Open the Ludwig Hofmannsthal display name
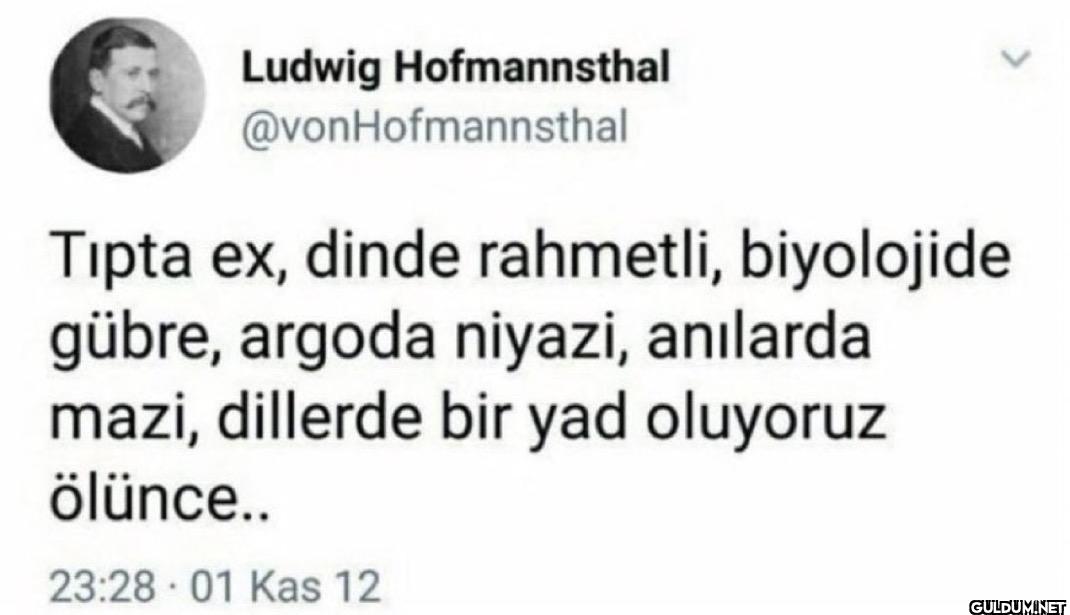Image resolution: width=1070 pixels, height=615 pixels. (456, 70)
